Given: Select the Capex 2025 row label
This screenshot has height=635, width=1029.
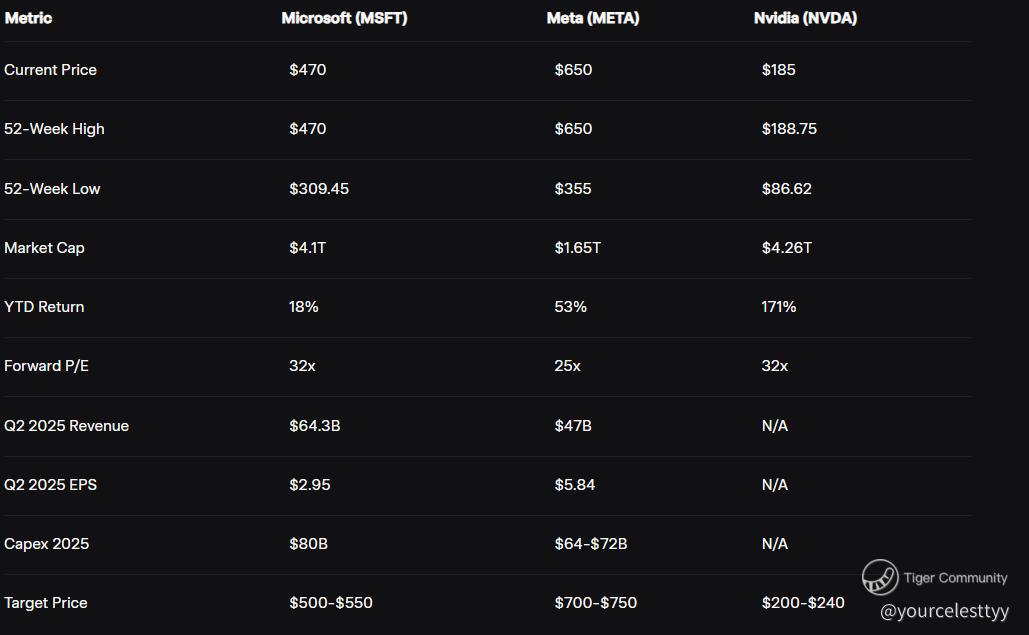Looking at the screenshot, I should point(46,544).
